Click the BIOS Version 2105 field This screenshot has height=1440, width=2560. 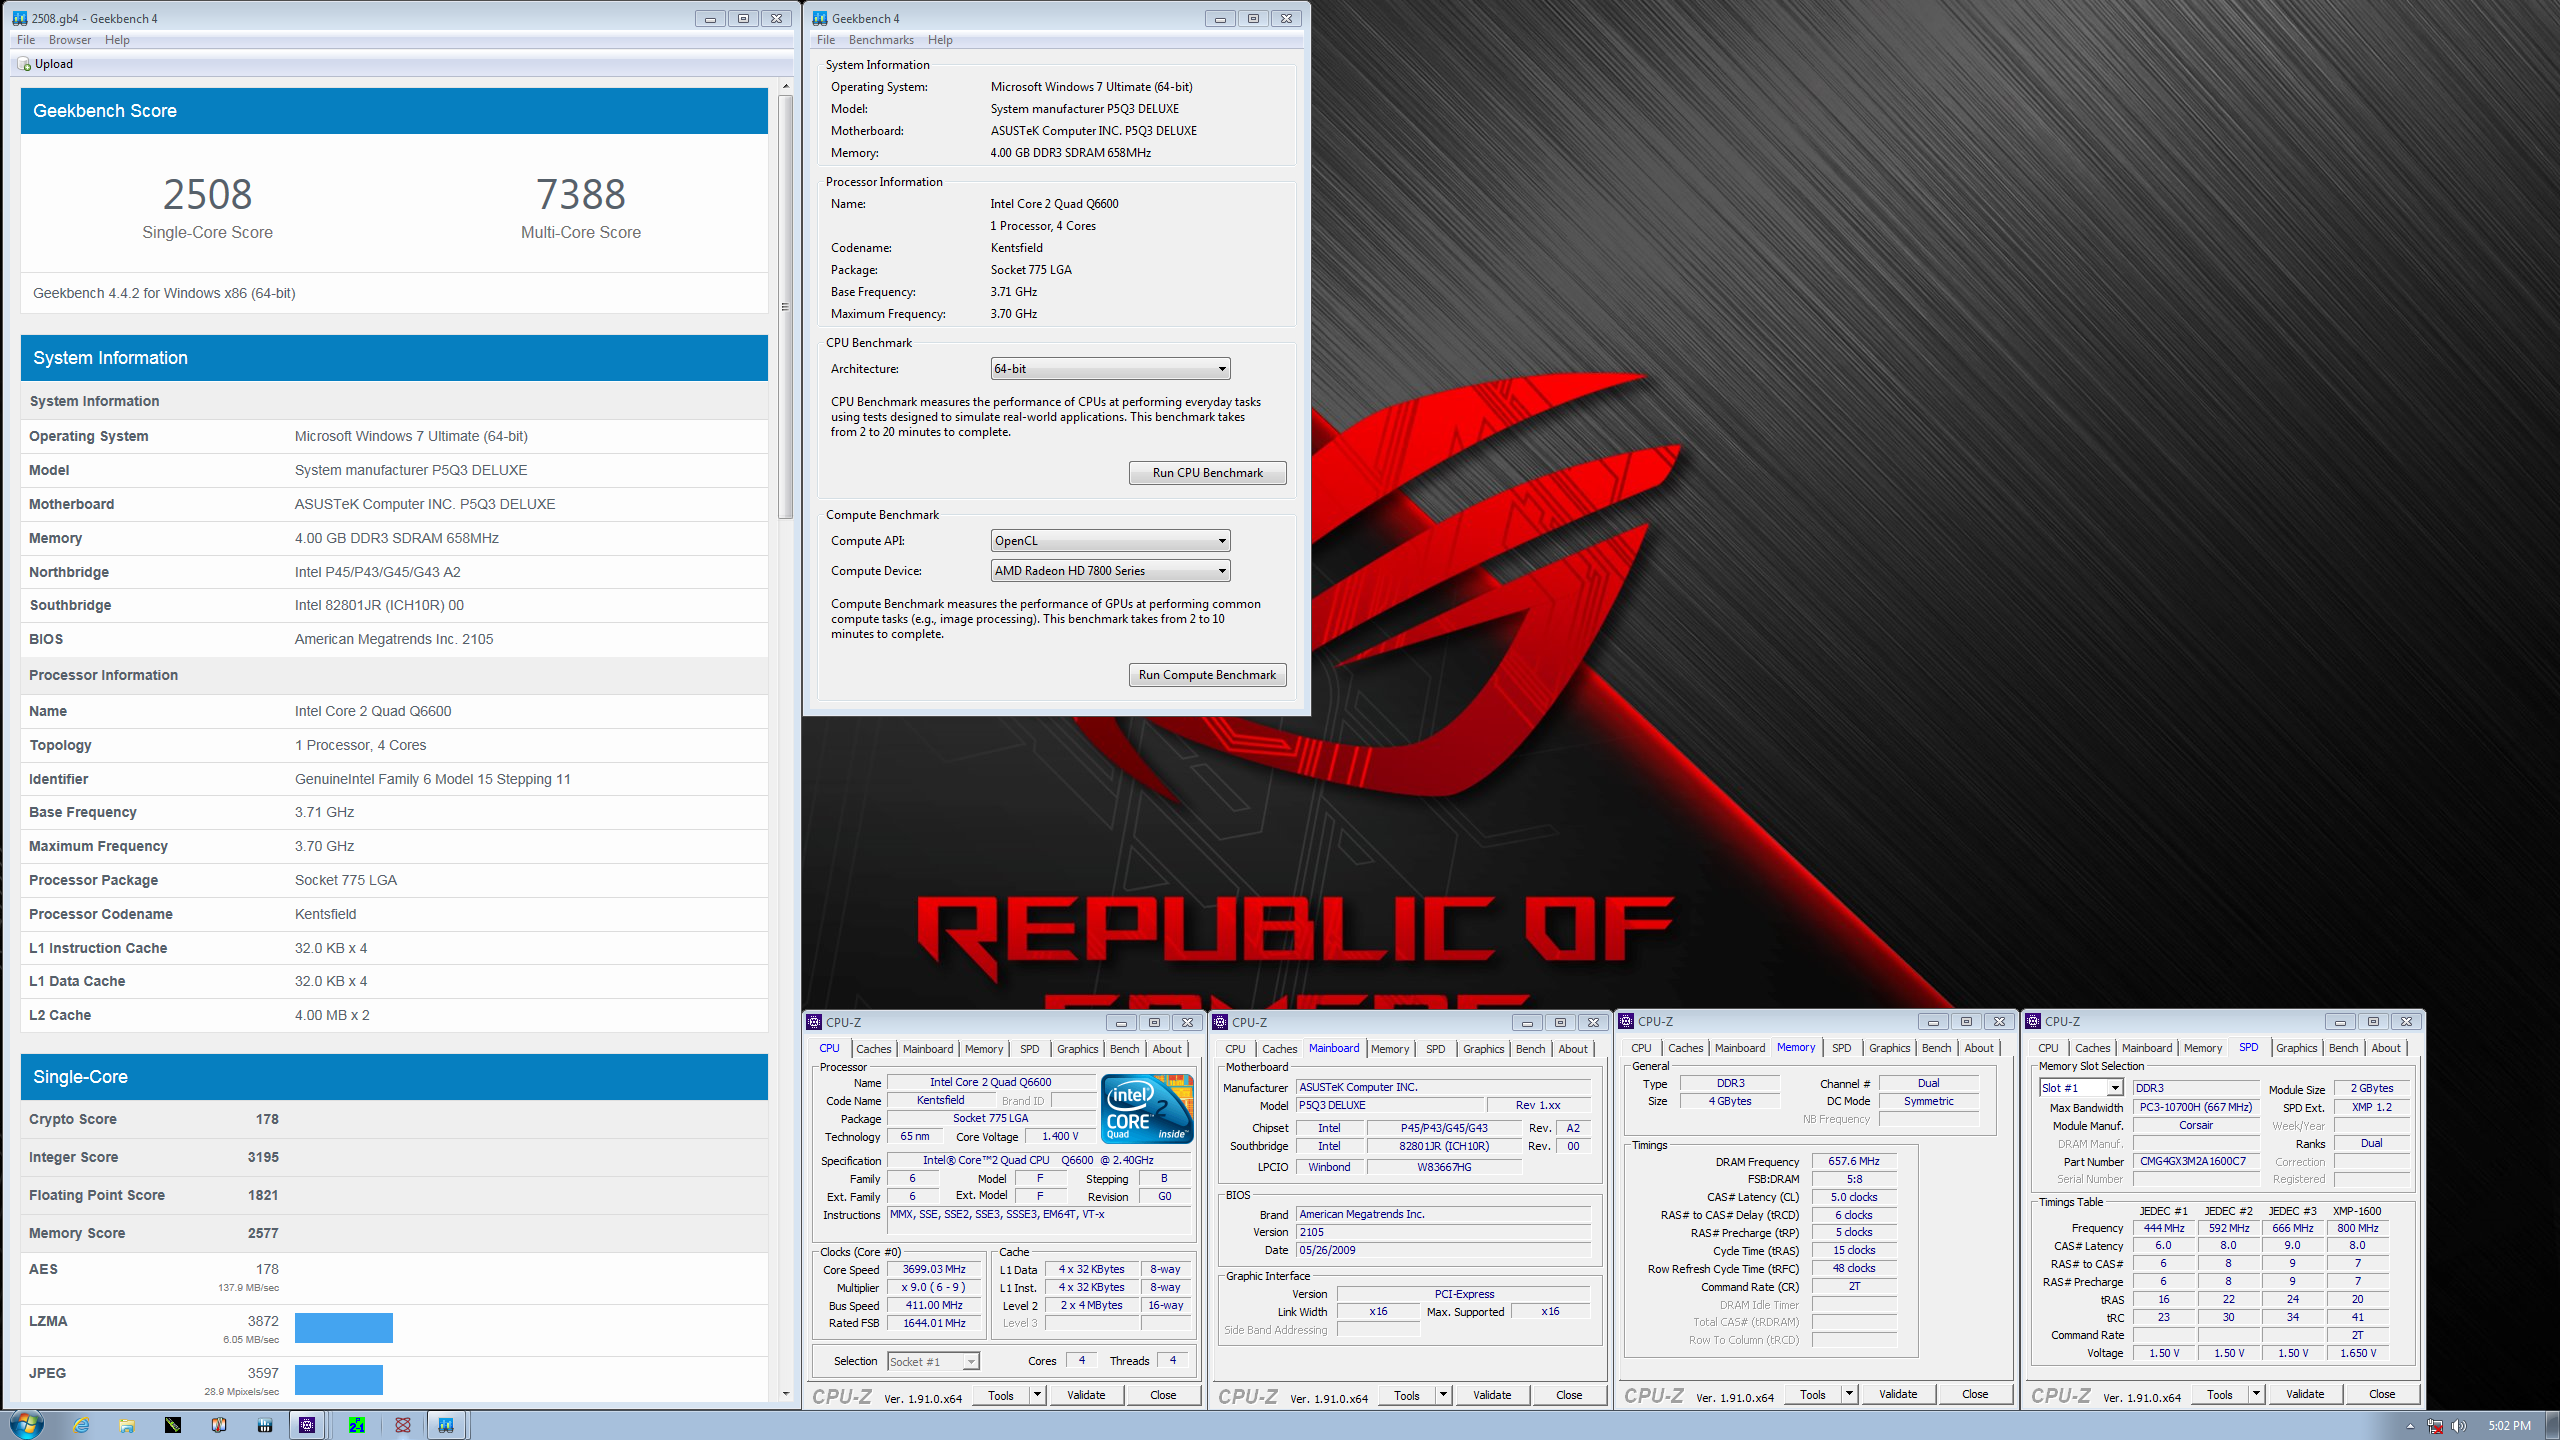1443,1233
